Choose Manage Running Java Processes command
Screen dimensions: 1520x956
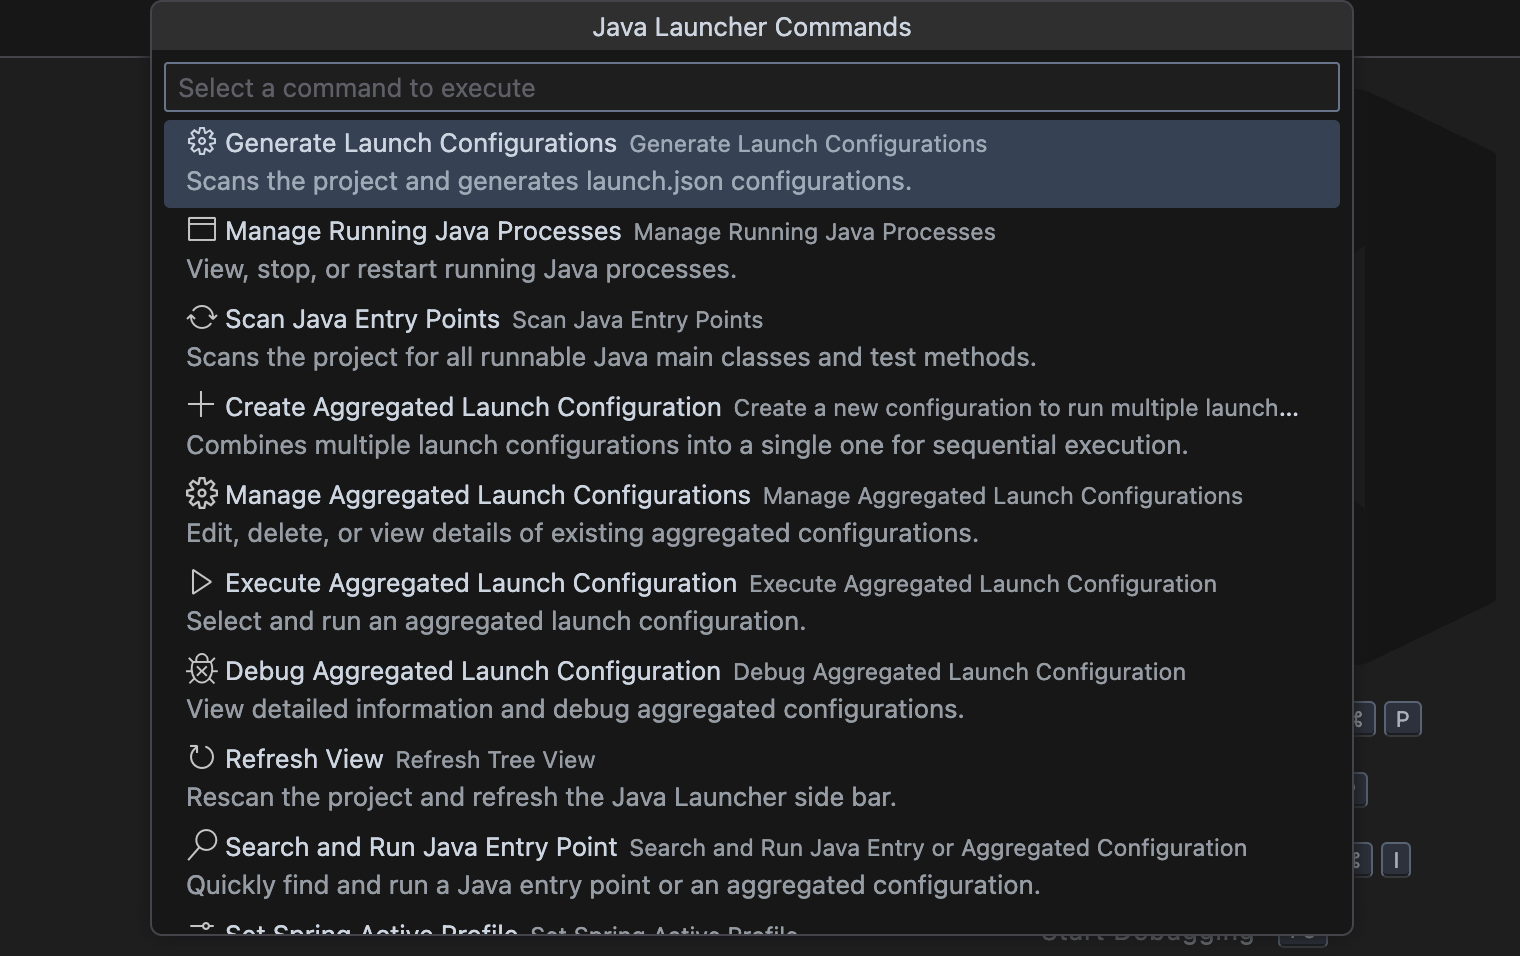pyautogui.click(x=751, y=250)
